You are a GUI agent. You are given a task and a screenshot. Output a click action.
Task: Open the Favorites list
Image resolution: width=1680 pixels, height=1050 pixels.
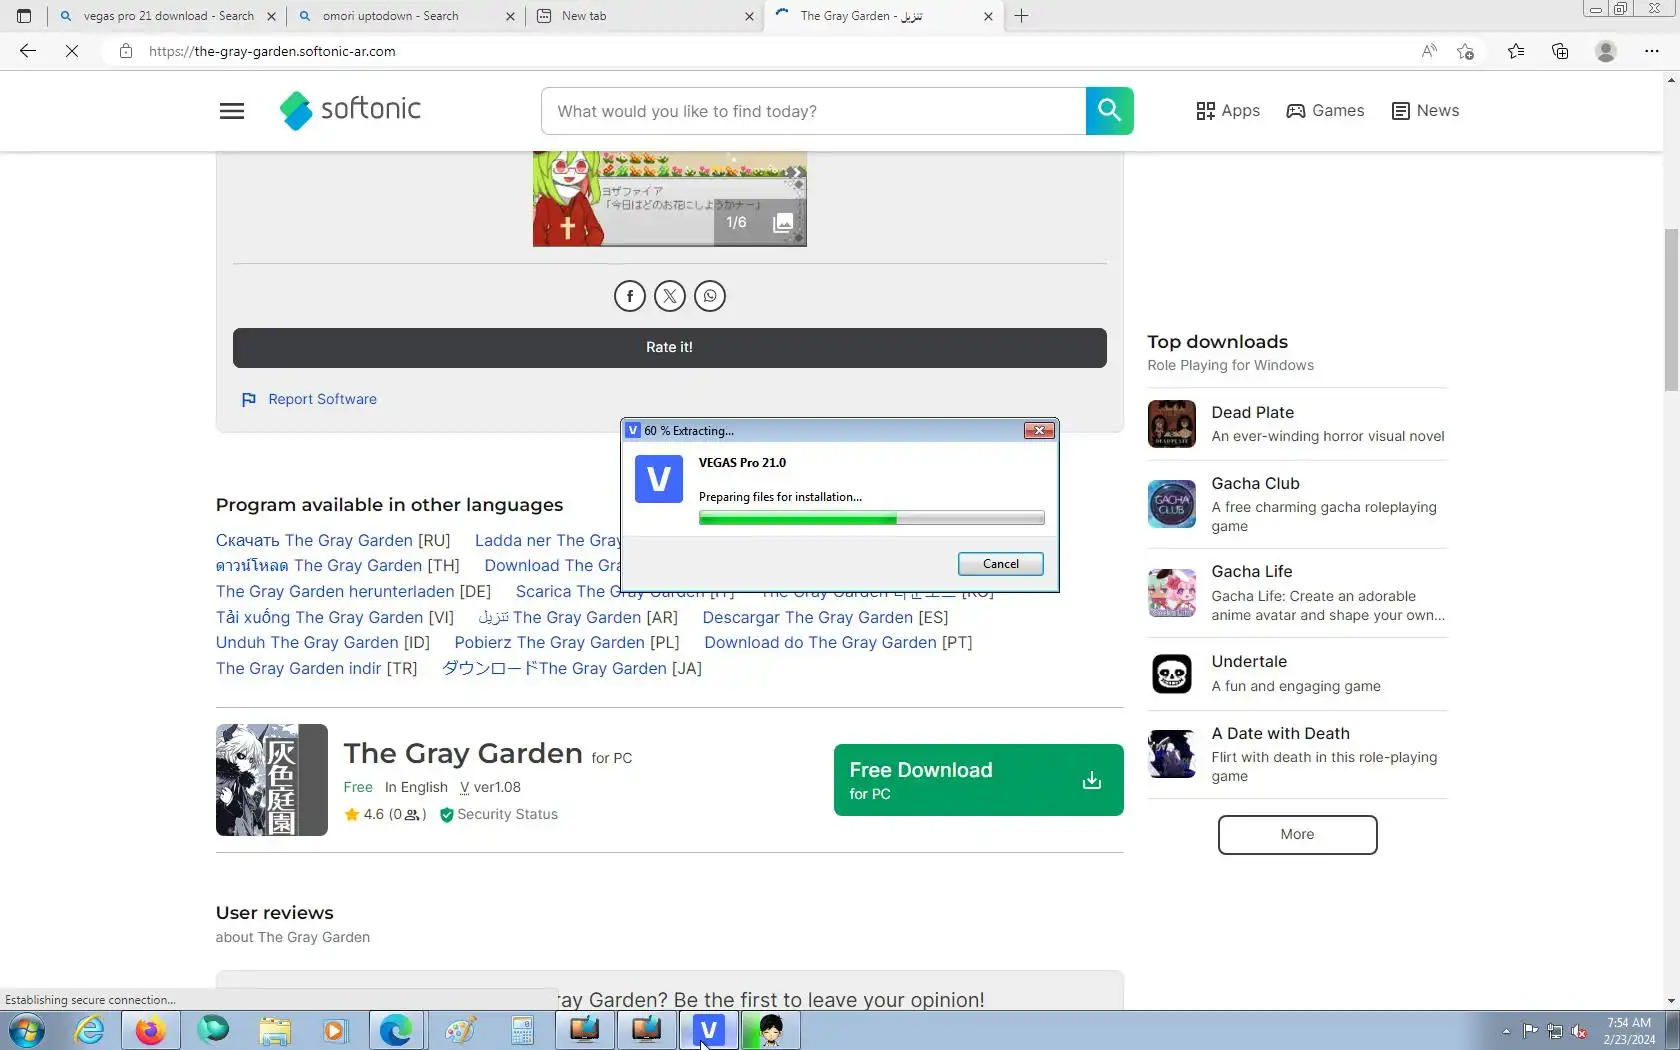coord(1516,51)
